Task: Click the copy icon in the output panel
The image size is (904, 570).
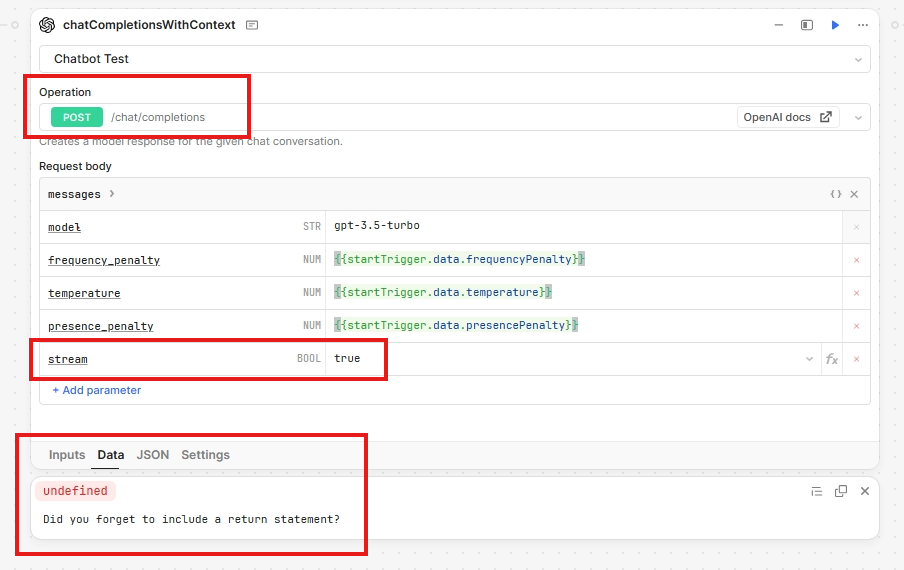Action: [841, 491]
